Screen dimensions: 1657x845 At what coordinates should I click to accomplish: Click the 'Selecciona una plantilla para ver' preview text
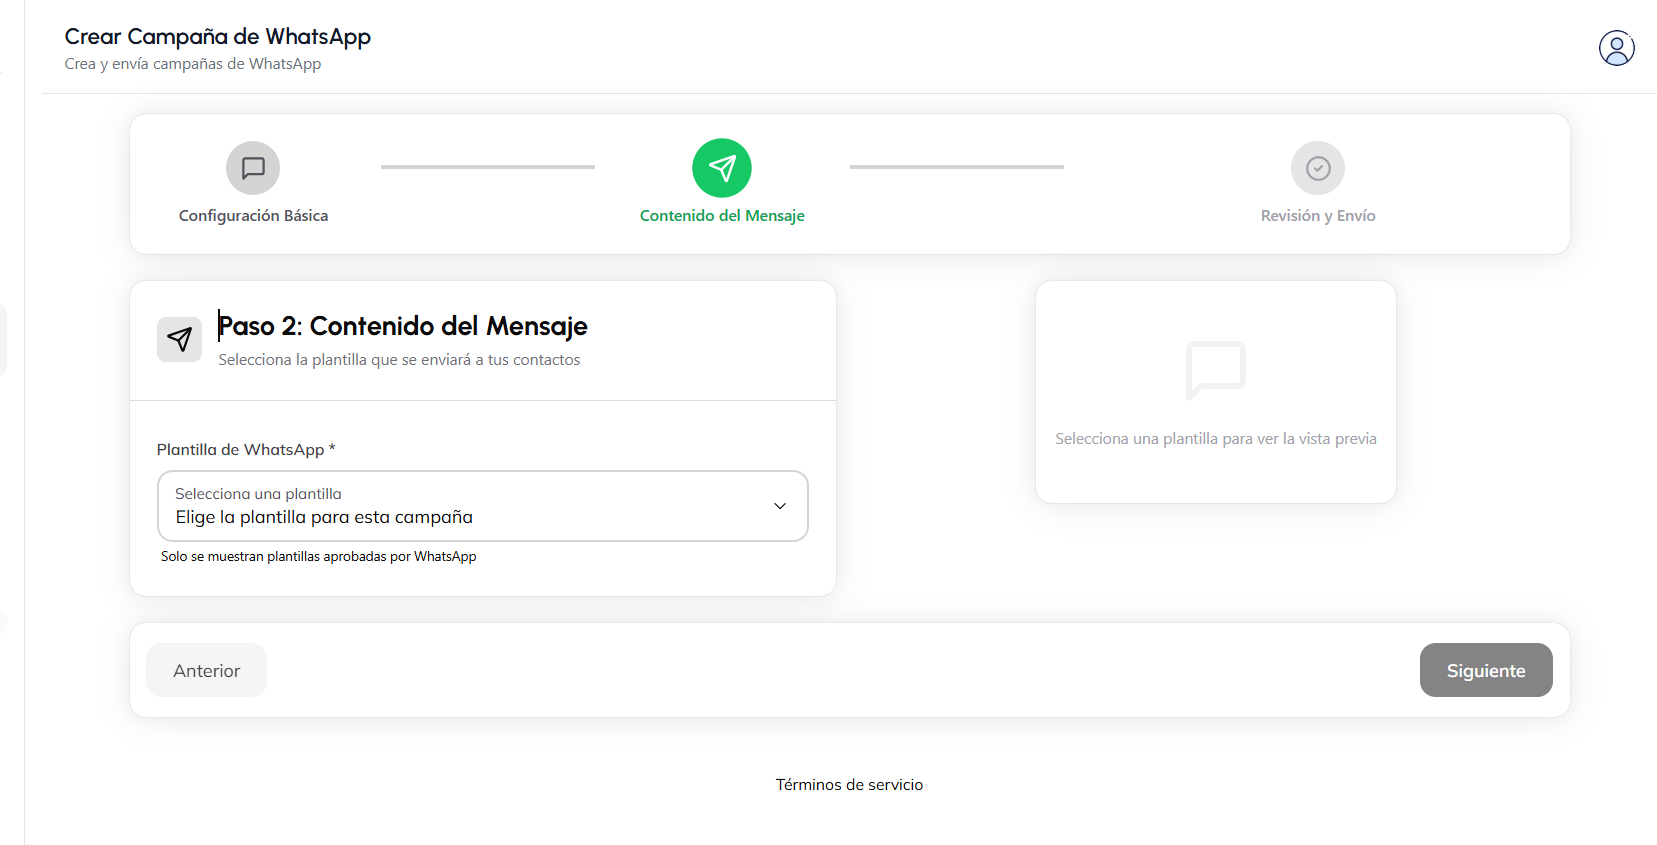pyautogui.click(x=1215, y=439)
